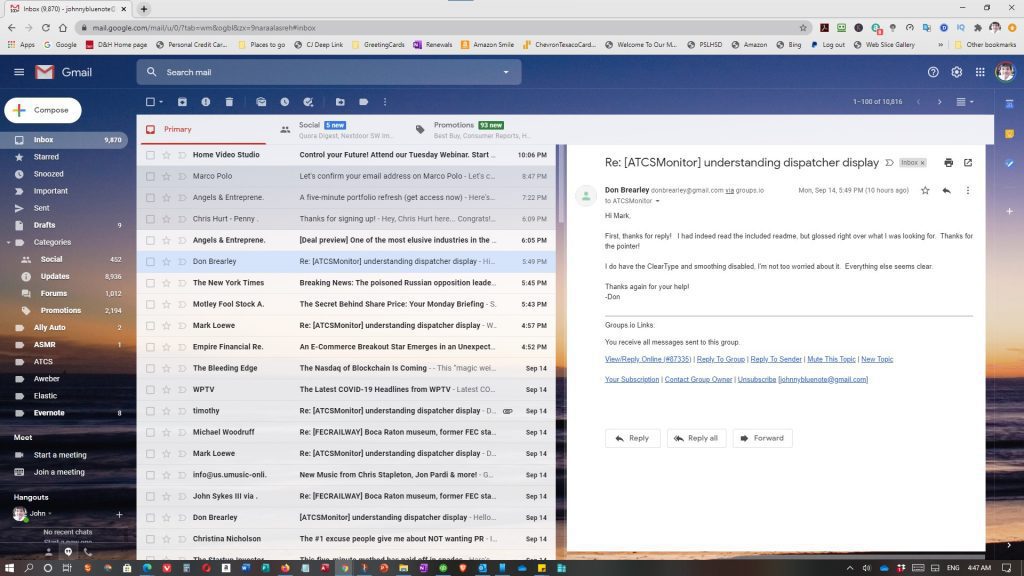Show search options dropdown arrow
The image size is (1024, 576).
tap(505, 72)
